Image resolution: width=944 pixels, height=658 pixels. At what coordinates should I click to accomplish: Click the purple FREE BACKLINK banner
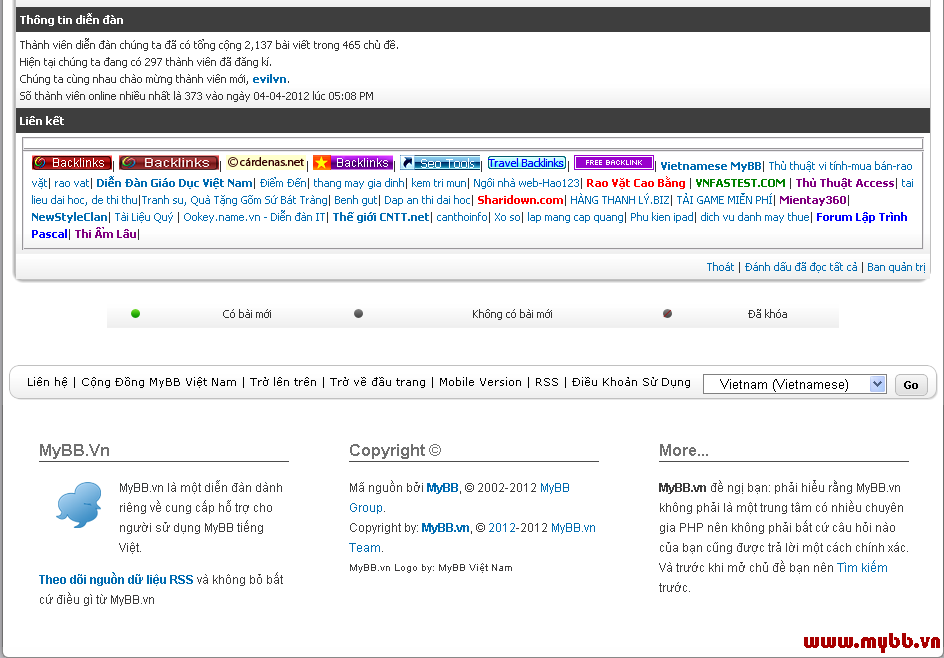[613, 162]
